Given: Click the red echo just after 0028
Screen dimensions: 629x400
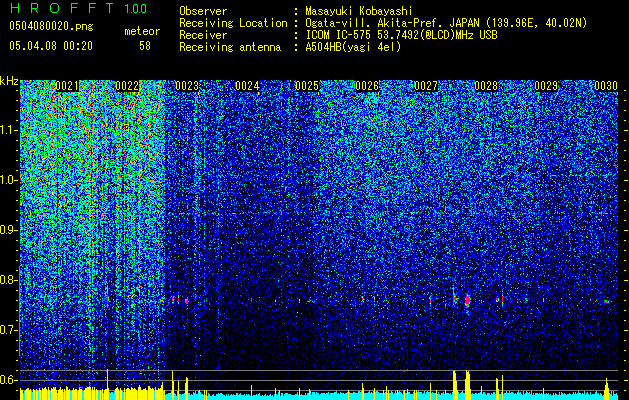Looking at the screenshot, I should [500, 299].
